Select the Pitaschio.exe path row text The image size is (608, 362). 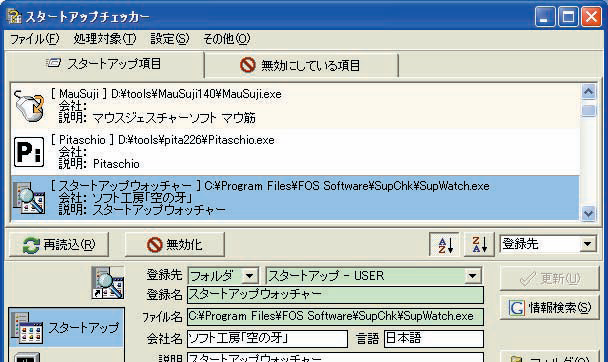tap(162, 140)
